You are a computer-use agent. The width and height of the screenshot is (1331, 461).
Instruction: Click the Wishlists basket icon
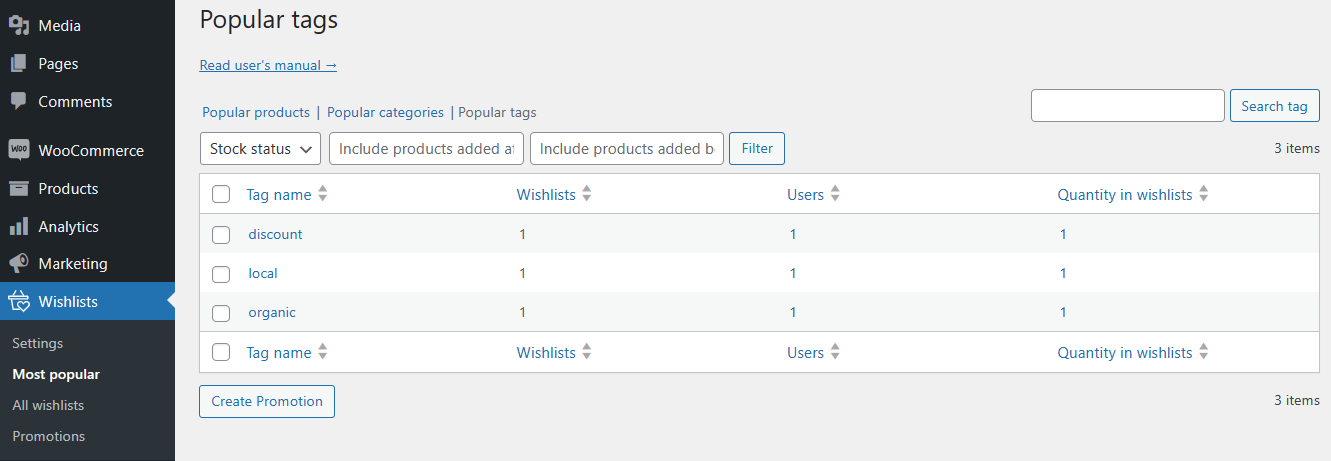[18, 301]
